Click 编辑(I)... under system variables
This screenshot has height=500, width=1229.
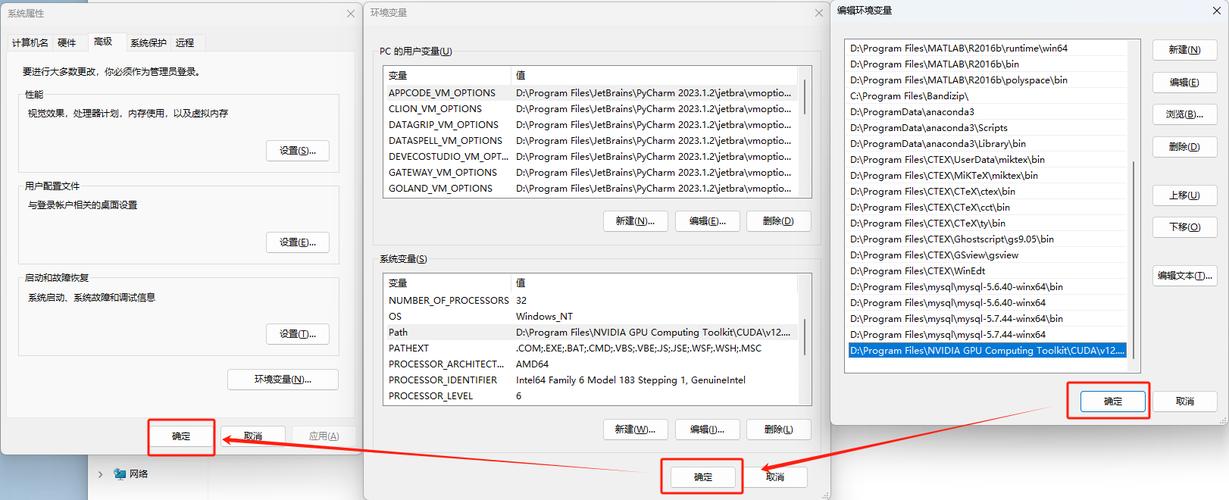pos(707,429)
